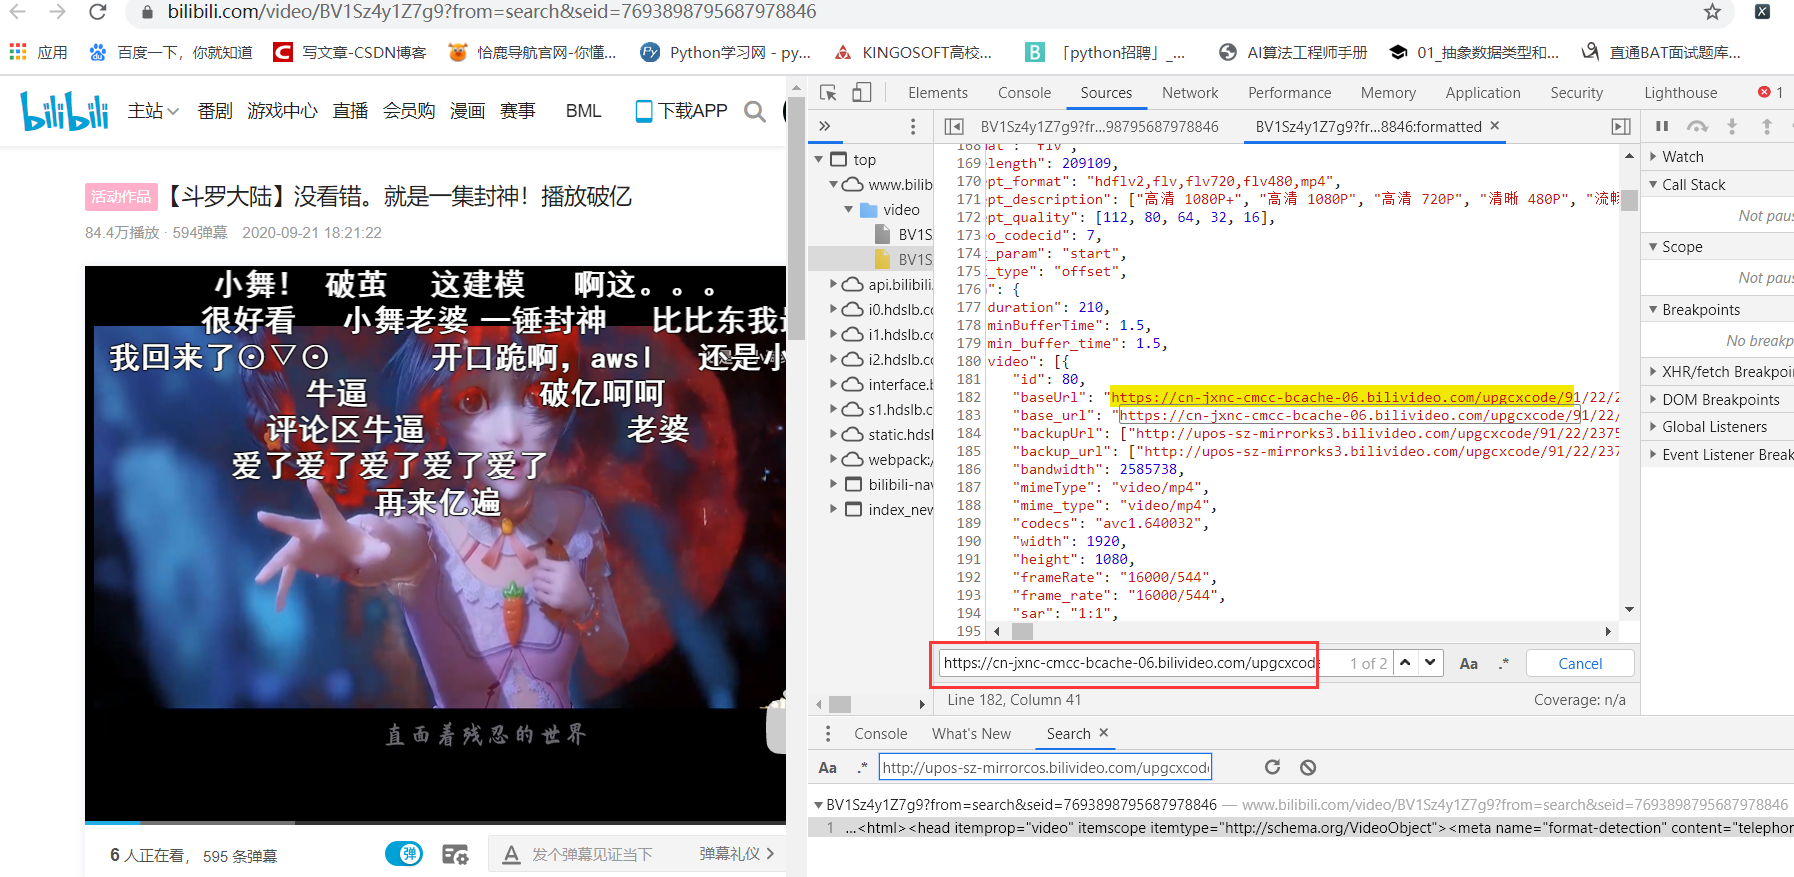Open the 写文章-CSDN博客 bookmark

[x=350, y=52]
